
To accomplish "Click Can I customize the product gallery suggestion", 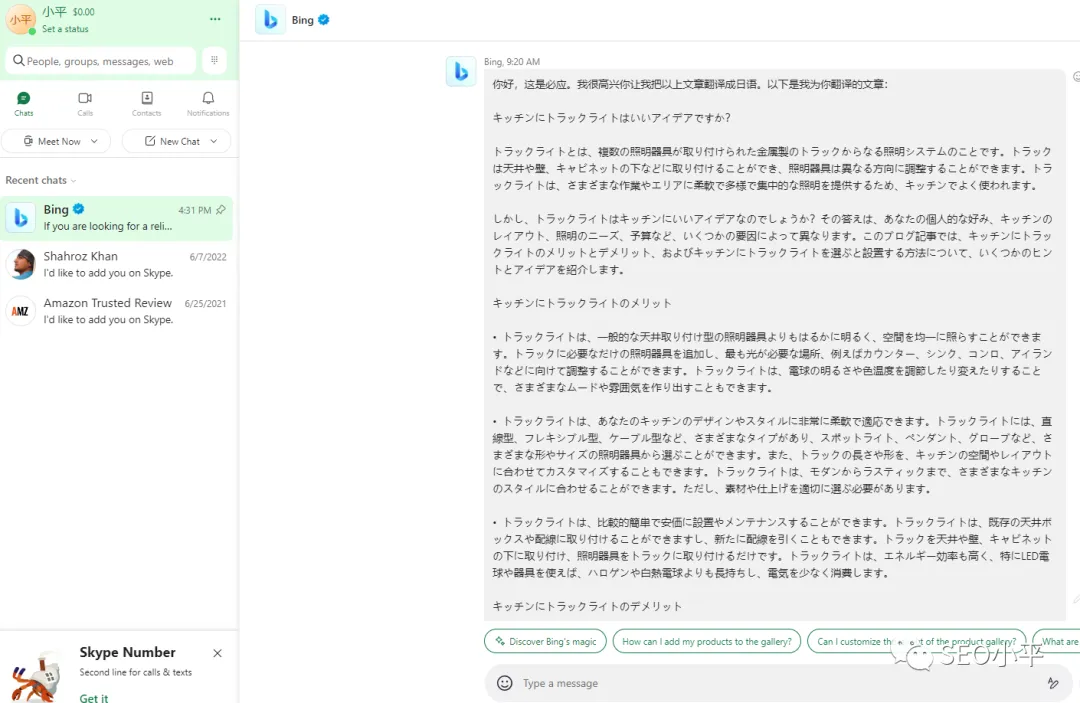I will pos(917,641).
